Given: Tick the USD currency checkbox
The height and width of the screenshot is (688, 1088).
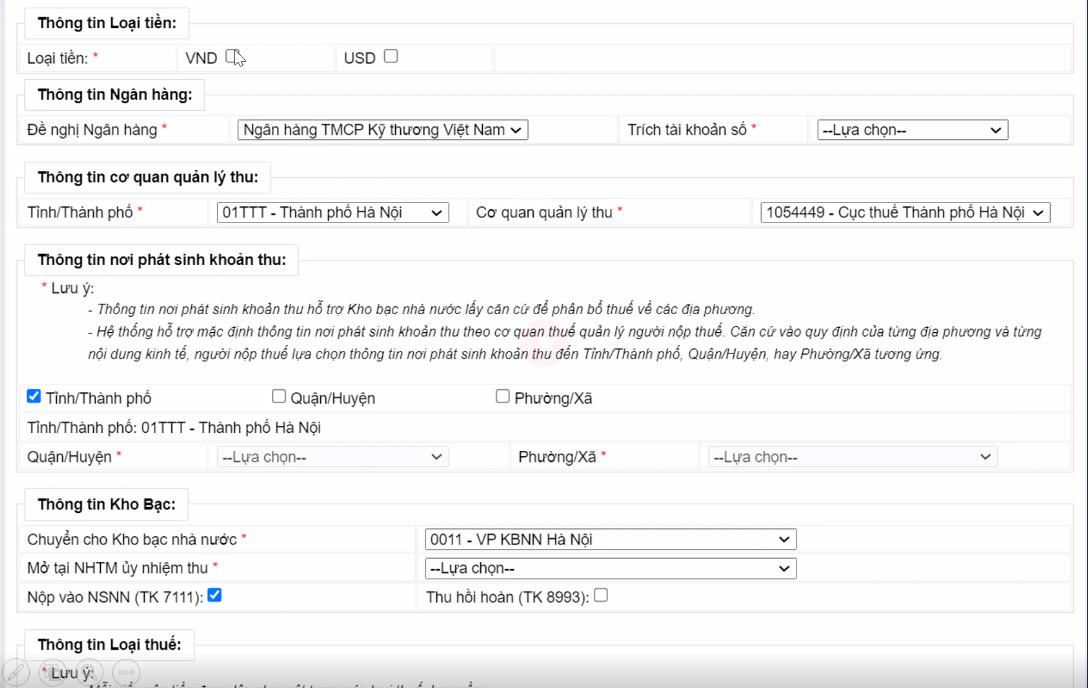Looking at the screenshot, I should coord(391,56).
